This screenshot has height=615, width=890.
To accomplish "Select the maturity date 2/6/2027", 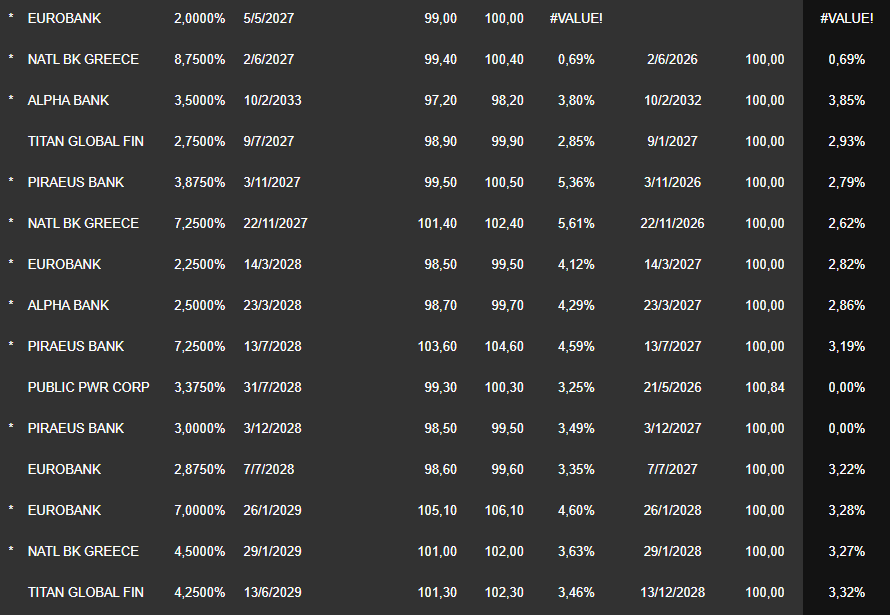I will [268, 59].
